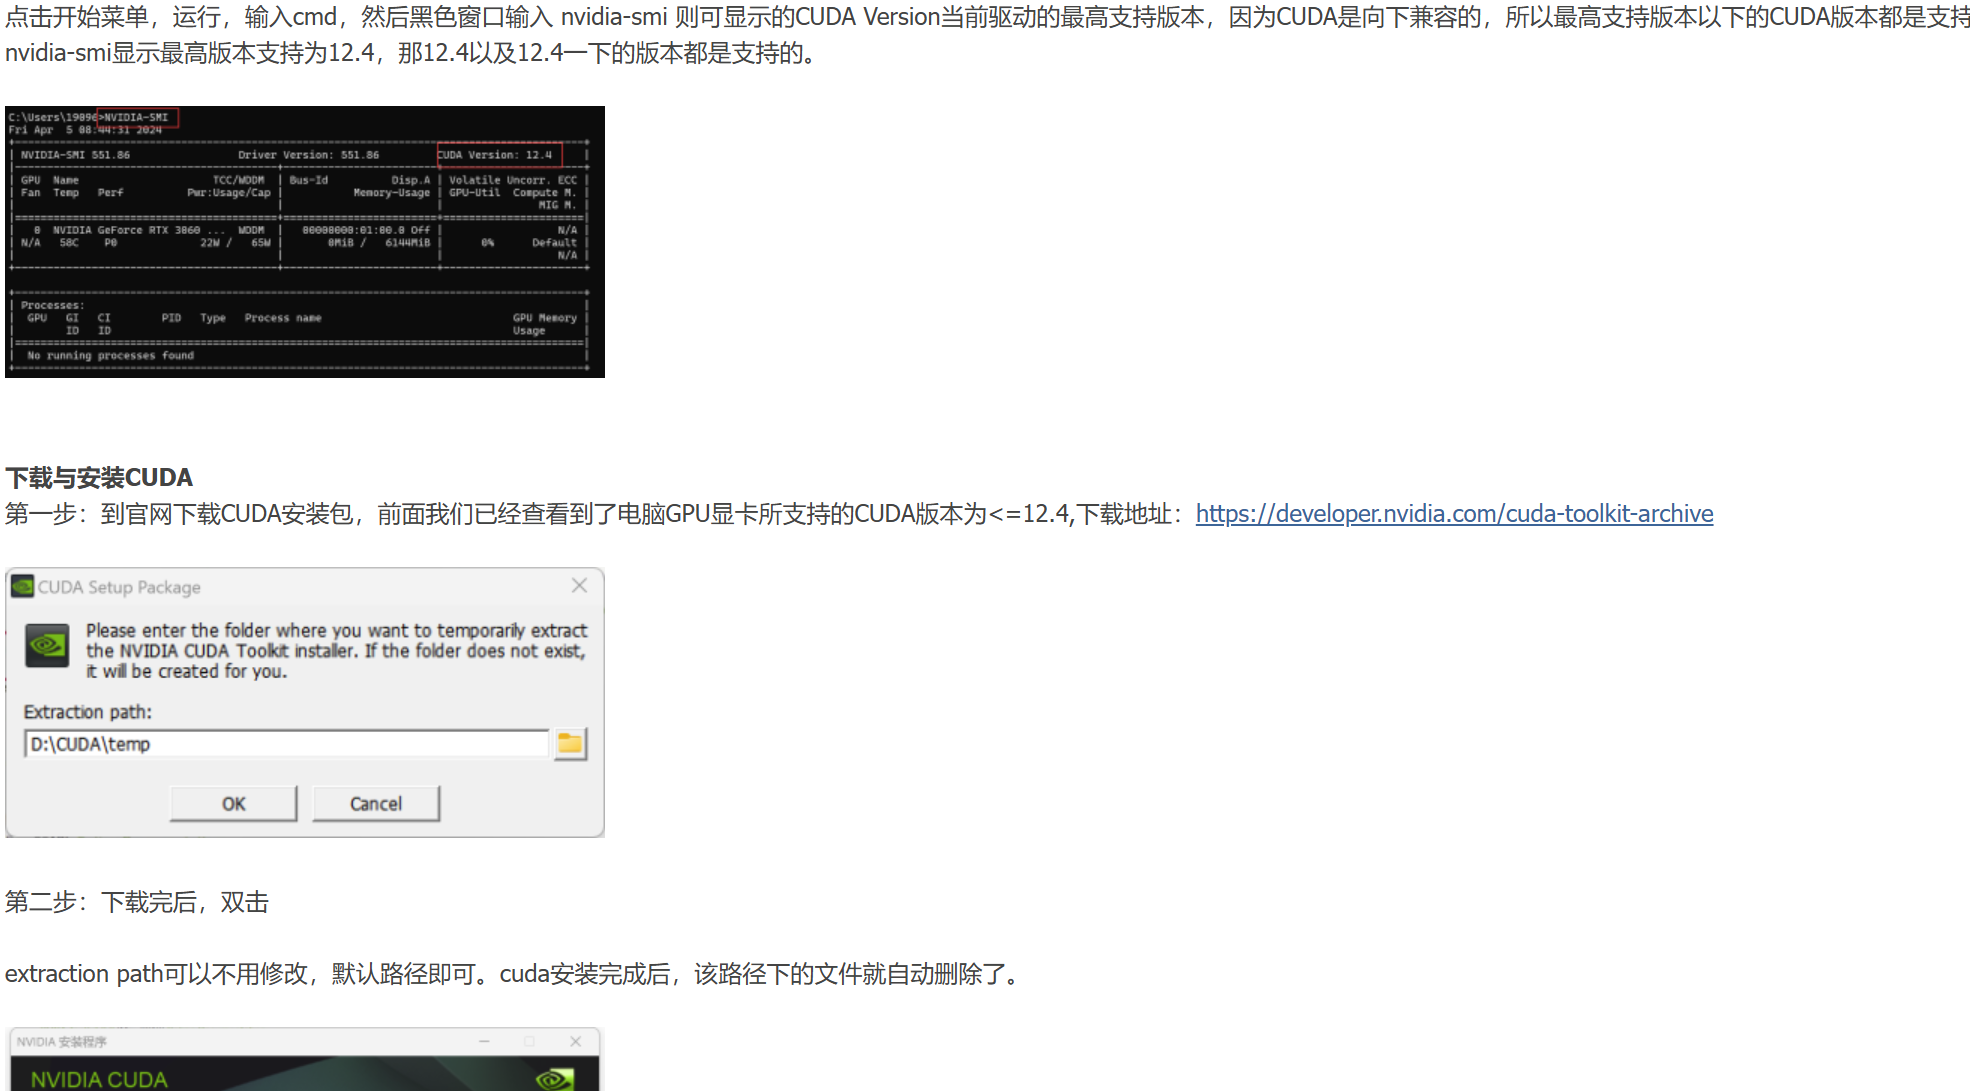Click the Extraction path label

click(x=88, y=712)
